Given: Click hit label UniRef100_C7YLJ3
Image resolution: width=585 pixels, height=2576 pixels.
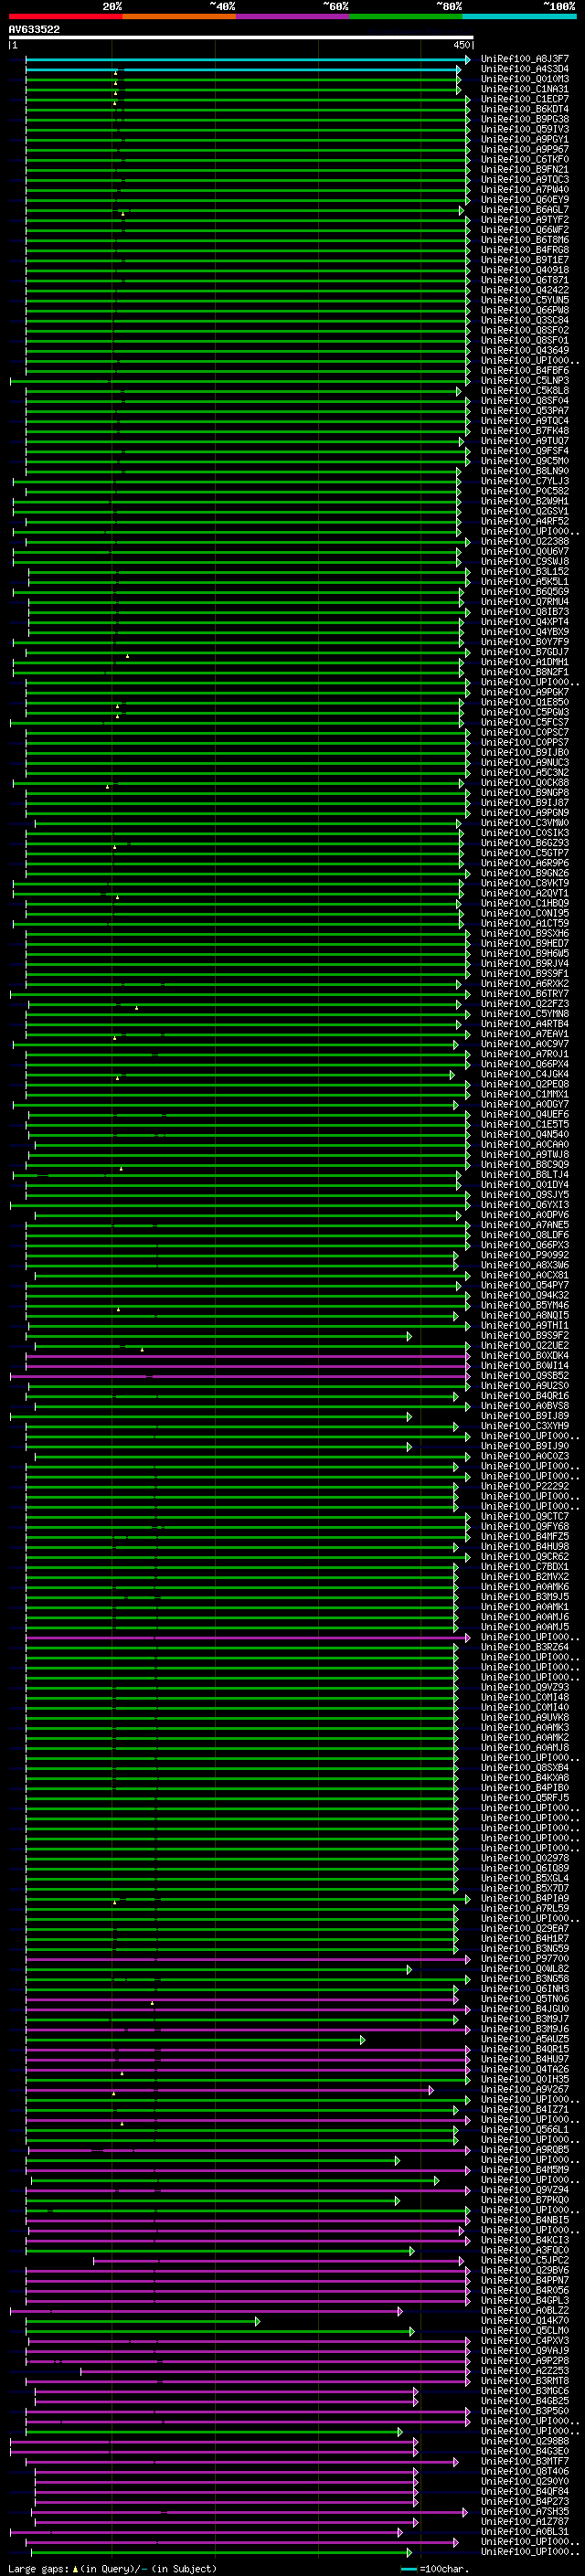Looking at the screenshot, I should coord(525,481).
